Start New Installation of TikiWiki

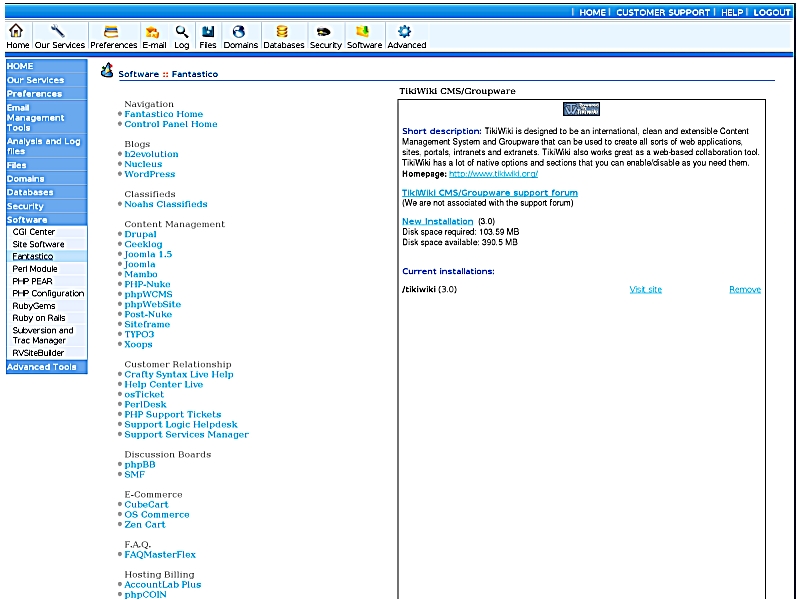click(438, 221)
